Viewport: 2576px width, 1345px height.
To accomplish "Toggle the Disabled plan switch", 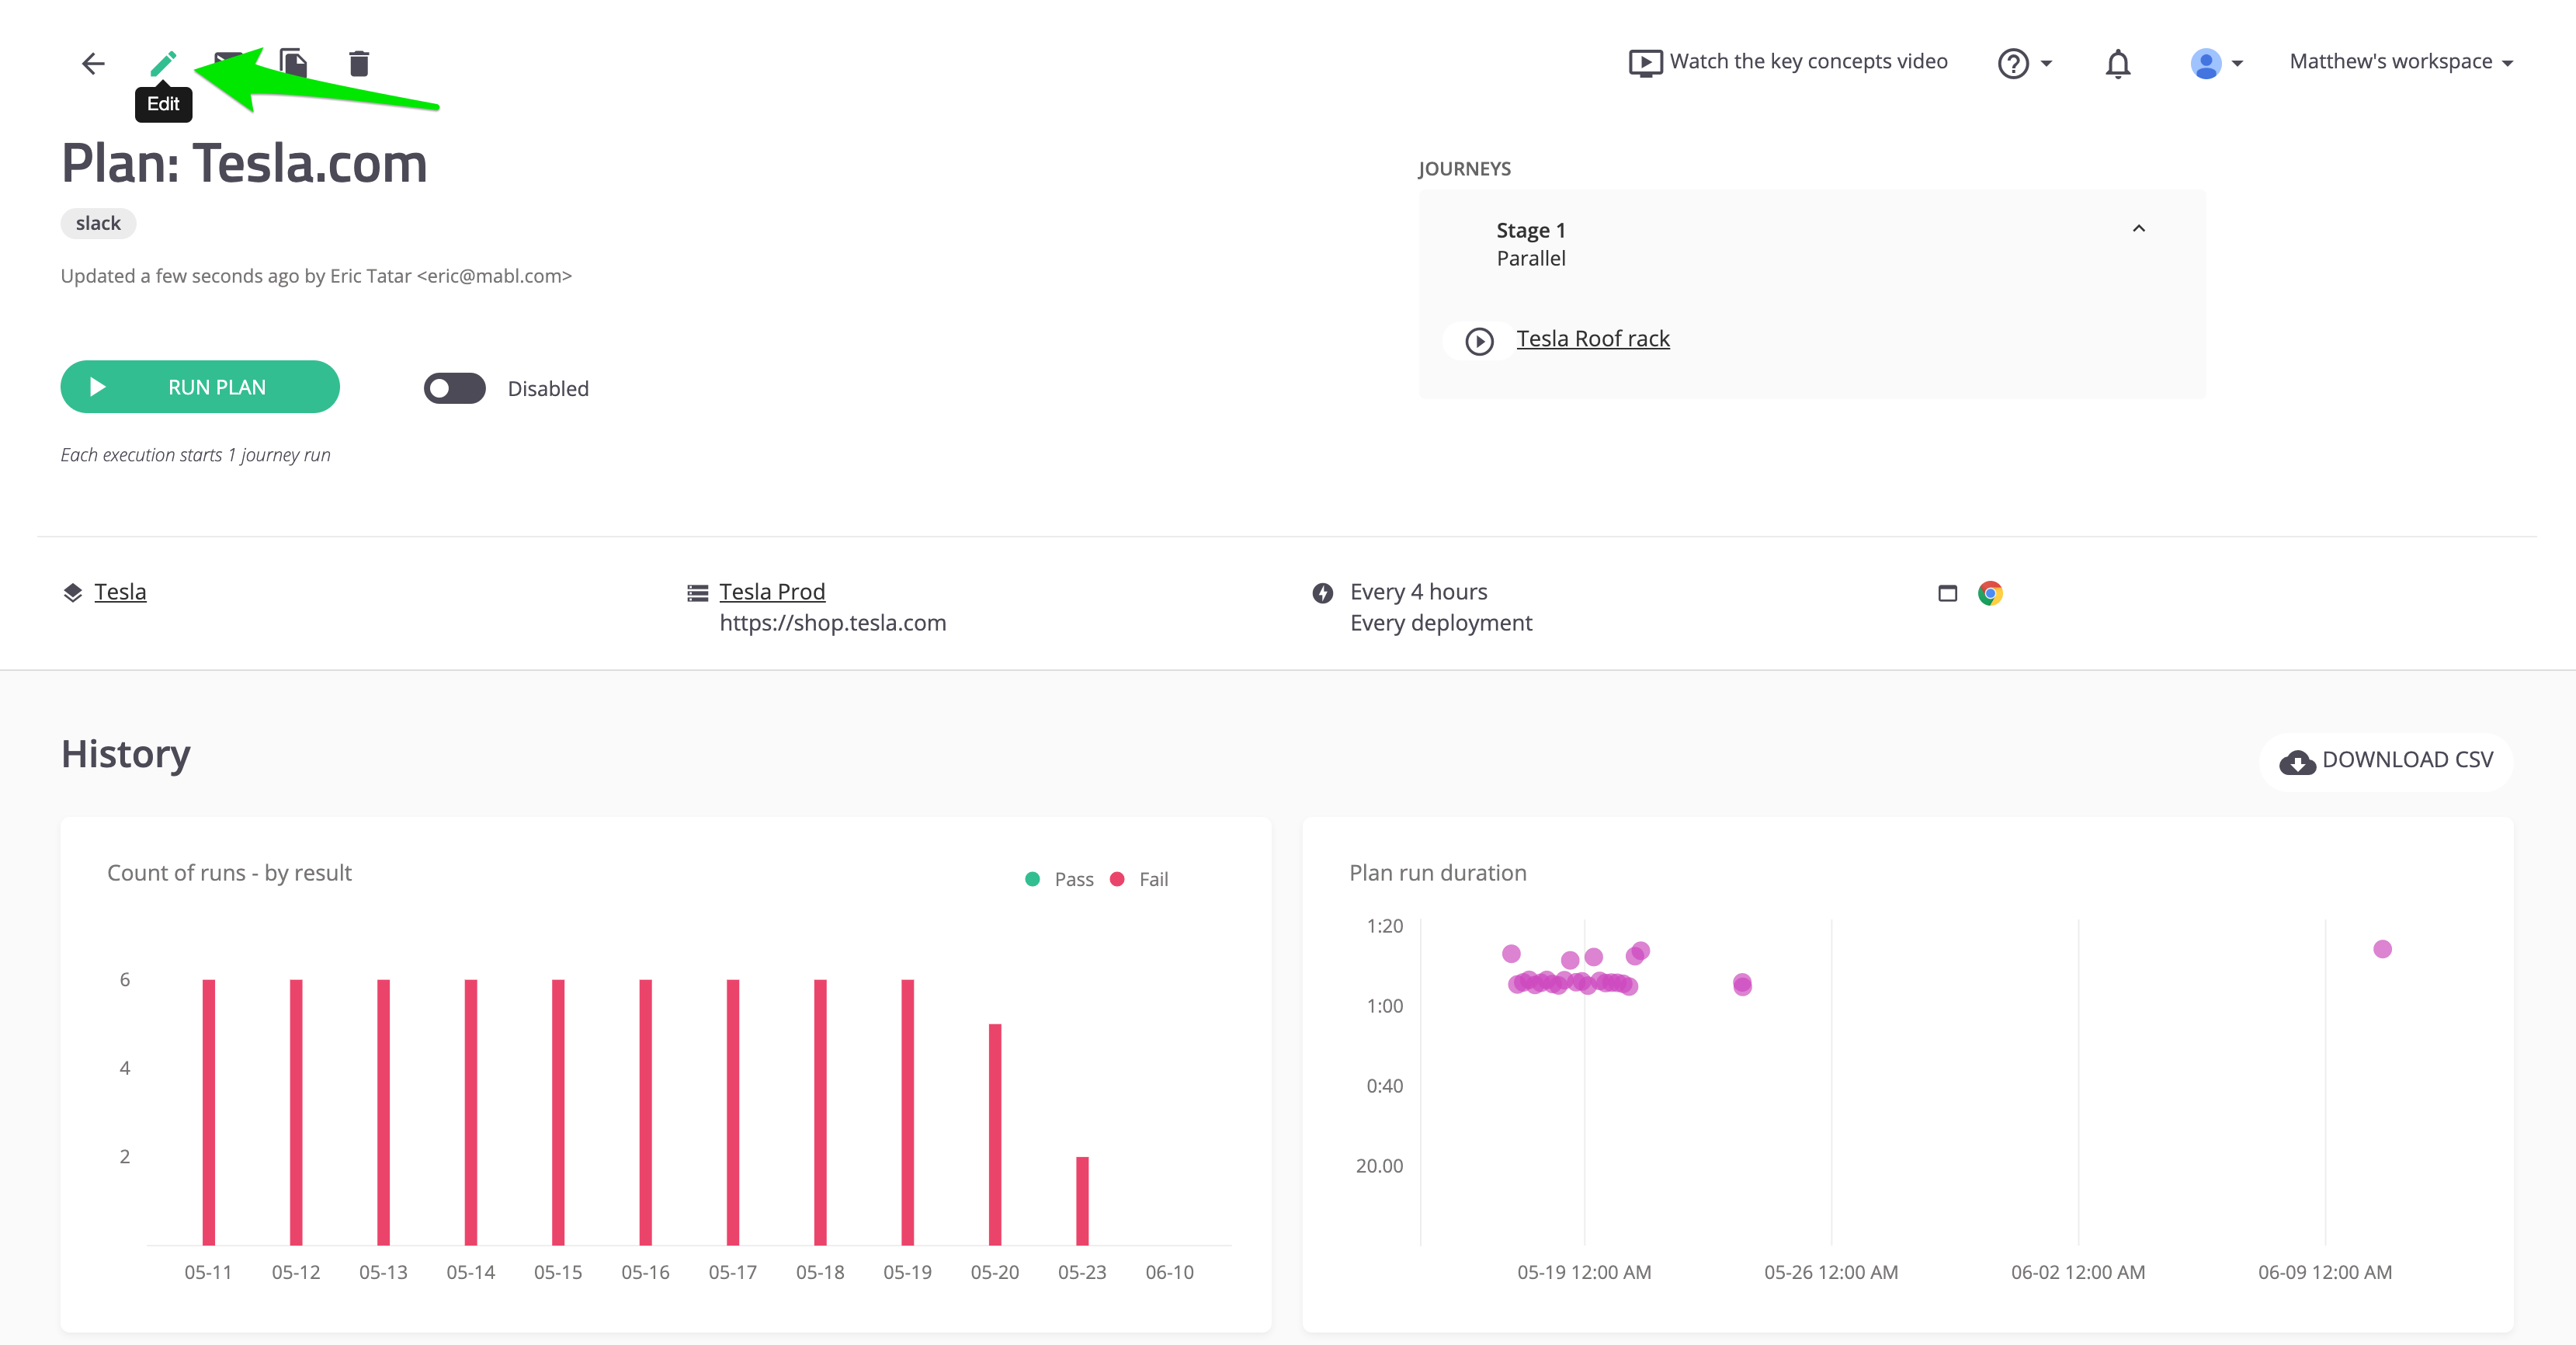I will tap(455, 388).
